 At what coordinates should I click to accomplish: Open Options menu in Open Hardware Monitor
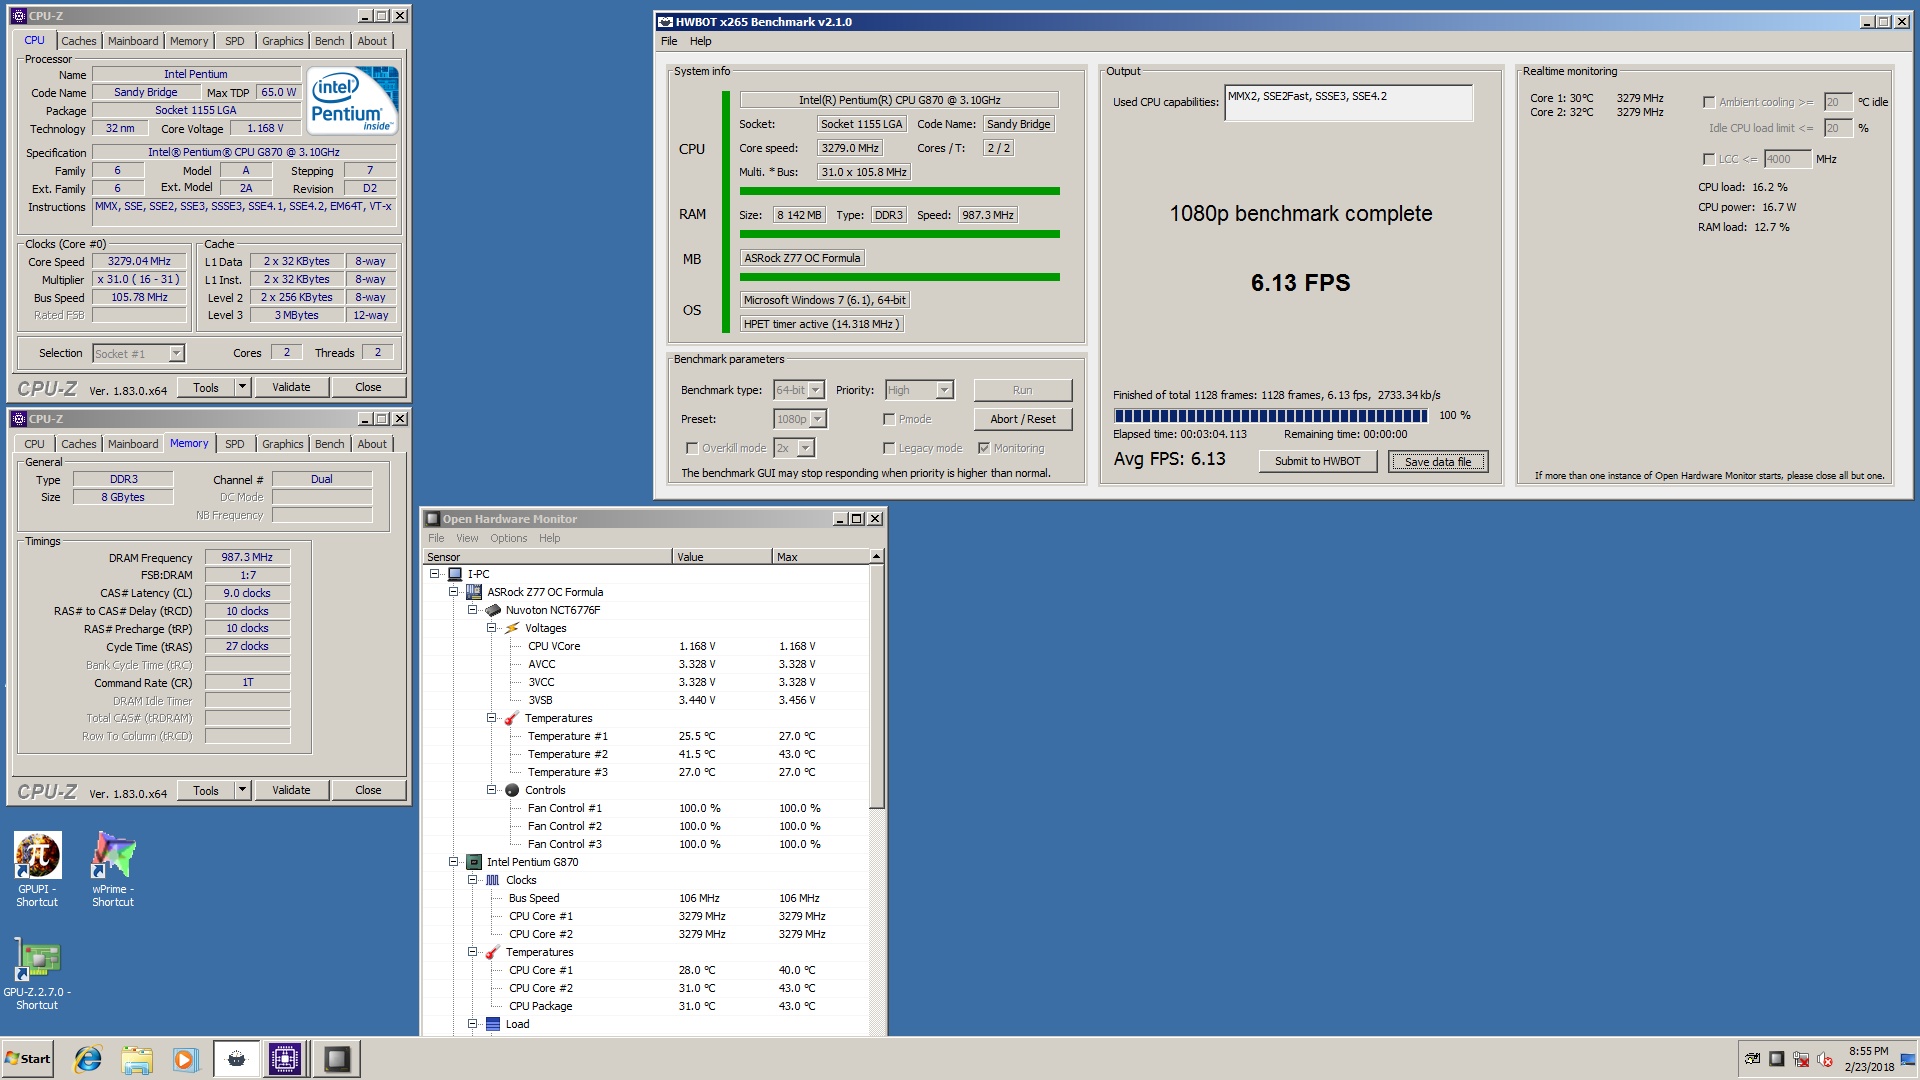click(x=508, y=538)
